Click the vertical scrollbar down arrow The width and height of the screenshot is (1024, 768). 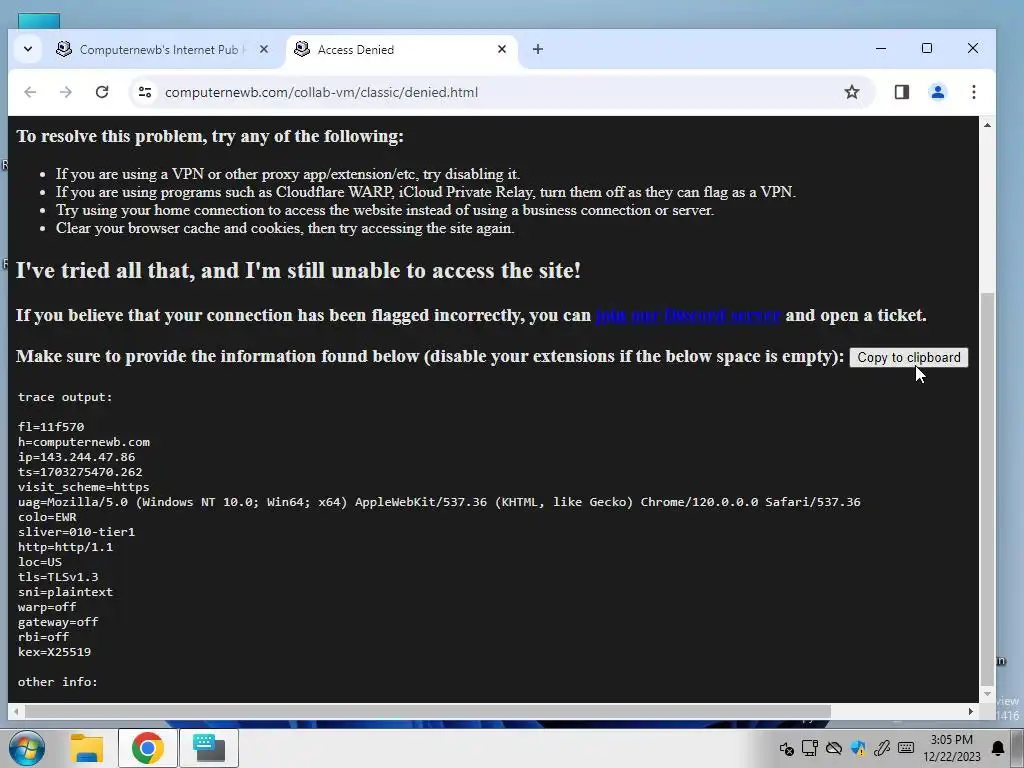pyautogui.click(x=987, y=694)
